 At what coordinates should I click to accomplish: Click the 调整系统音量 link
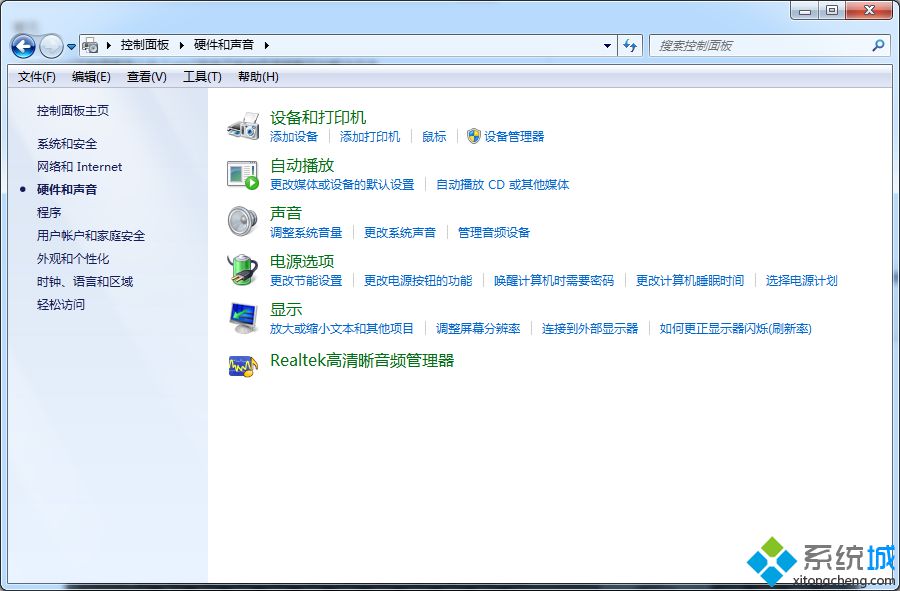click(x=306, y=232)
